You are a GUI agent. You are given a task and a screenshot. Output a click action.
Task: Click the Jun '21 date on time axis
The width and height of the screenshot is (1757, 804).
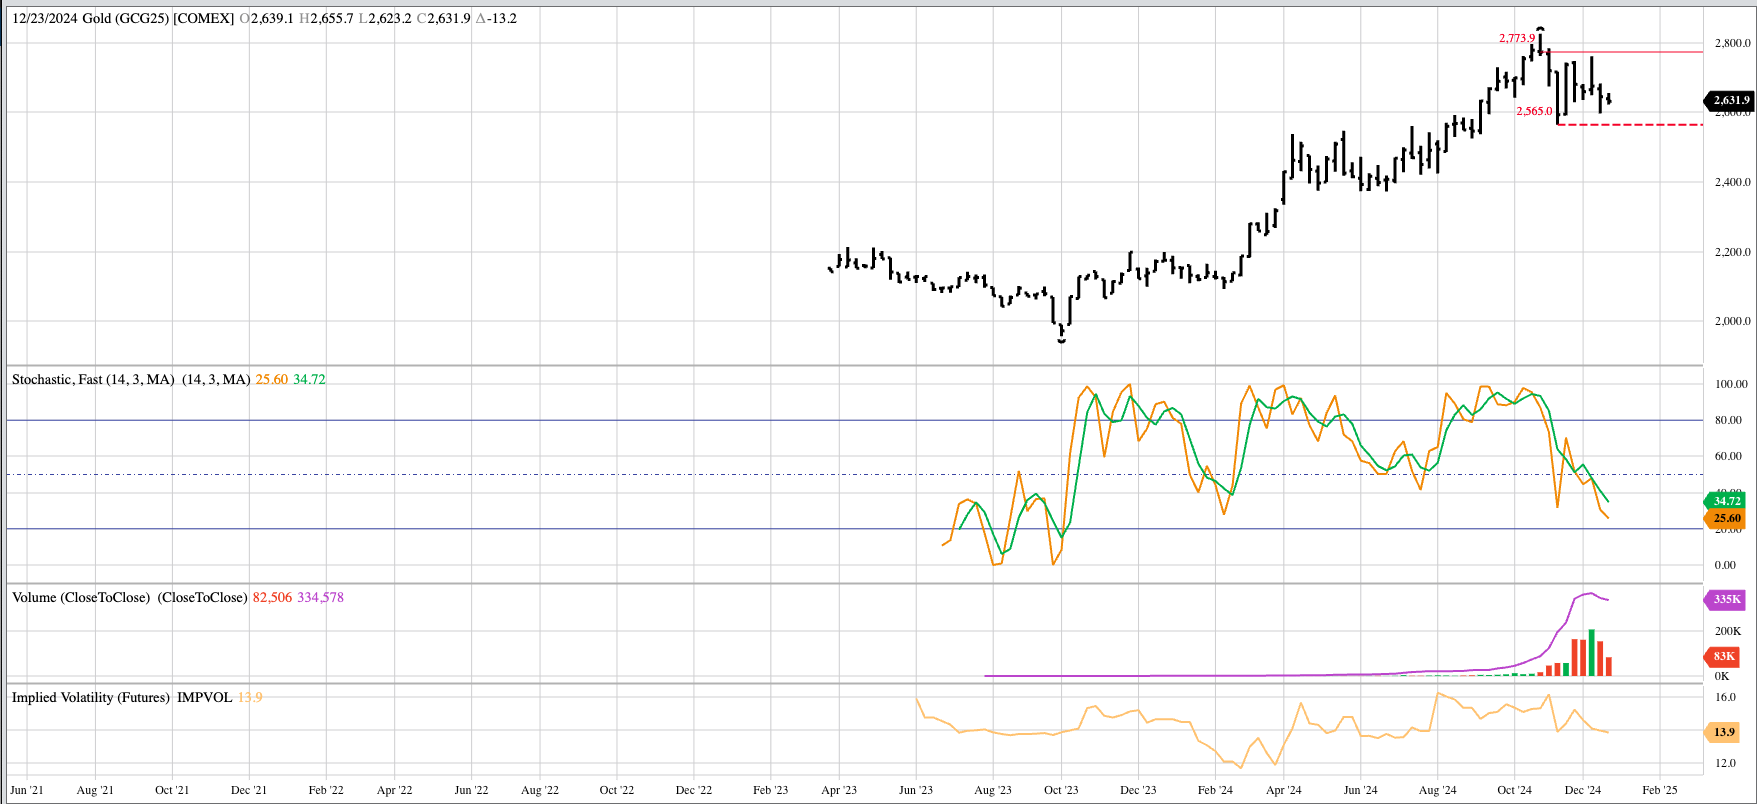[x=27, y=790]
